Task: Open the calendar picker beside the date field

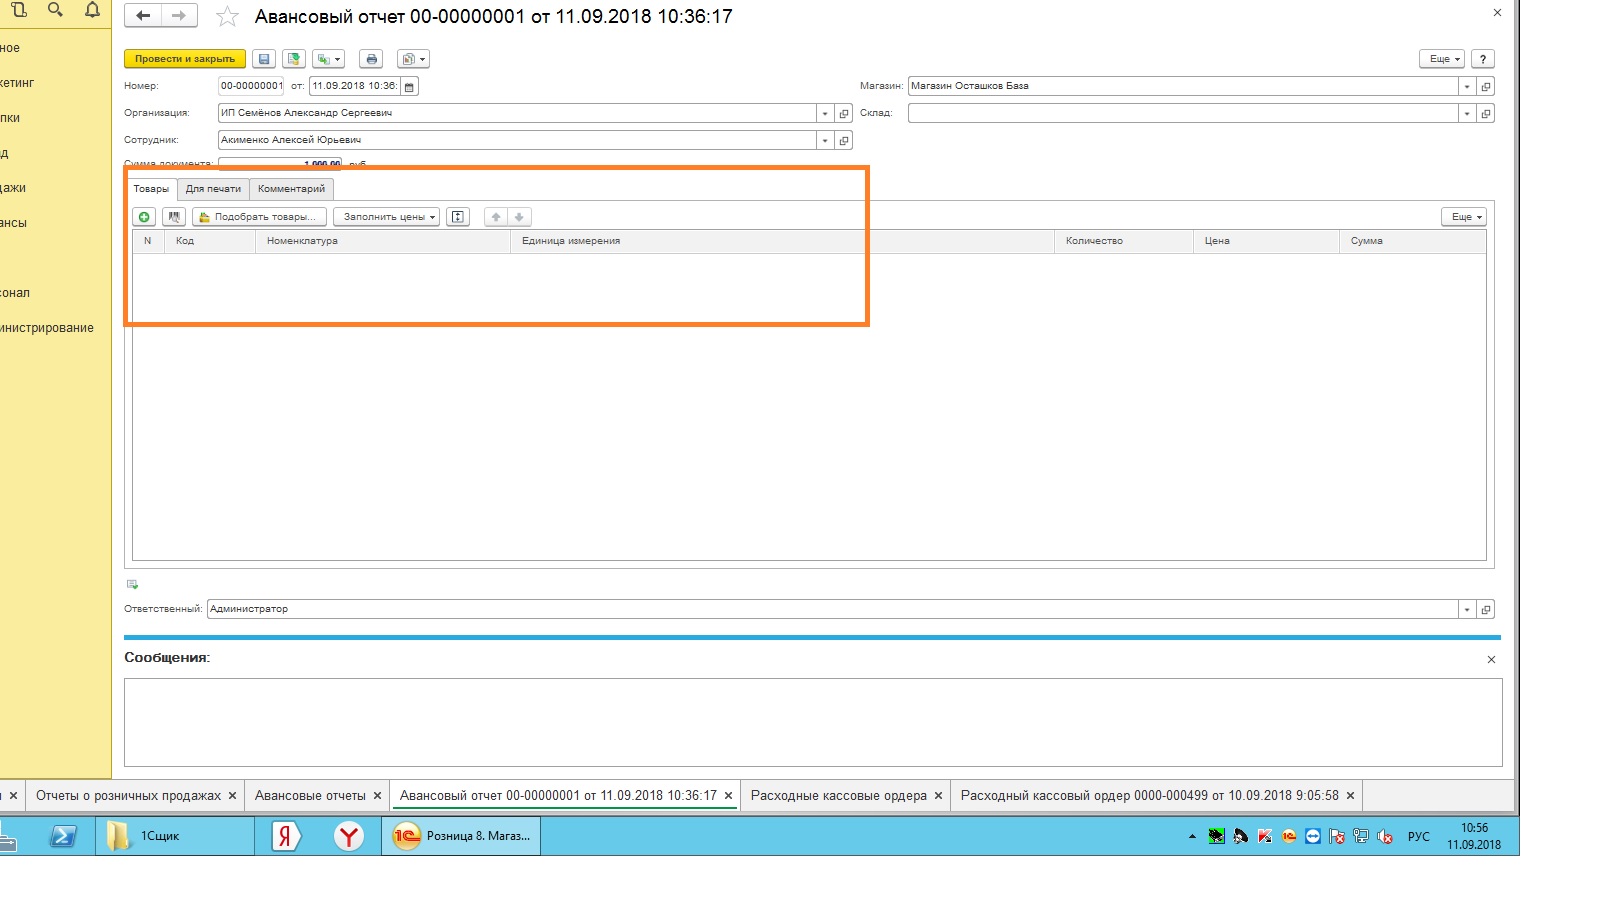Action: tap(409, 87)
